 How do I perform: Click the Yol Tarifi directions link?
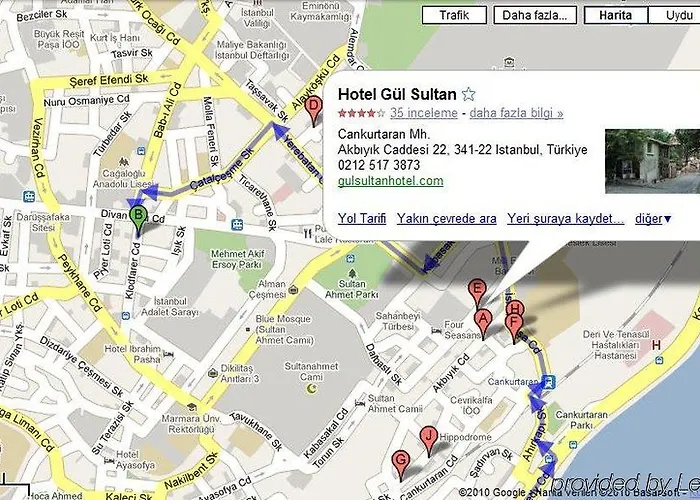coord(362,219)
